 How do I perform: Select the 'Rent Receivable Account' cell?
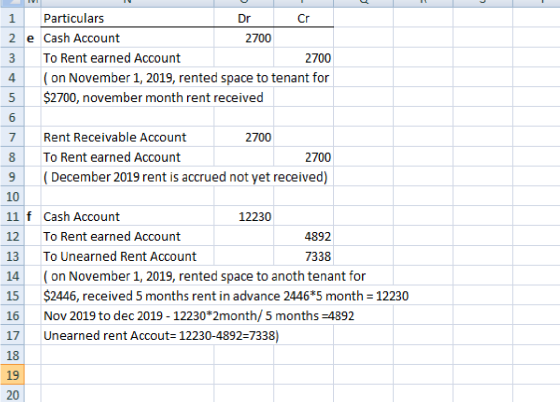tap(128, 137)
